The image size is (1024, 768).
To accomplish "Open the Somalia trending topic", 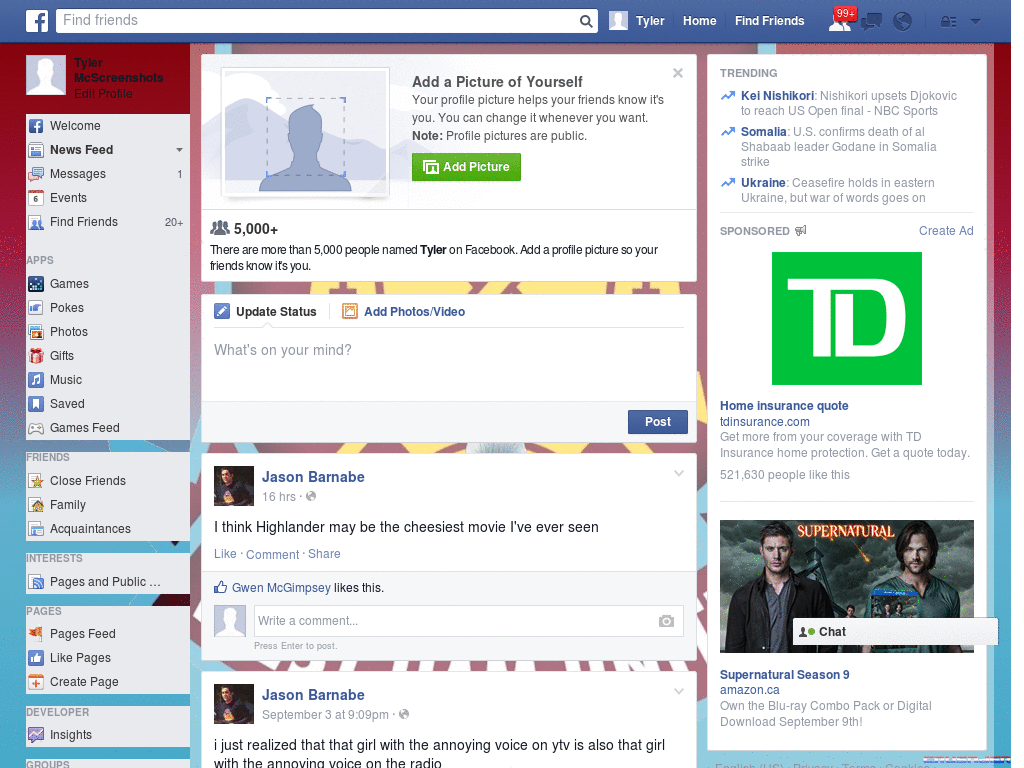I will (763, 132).
